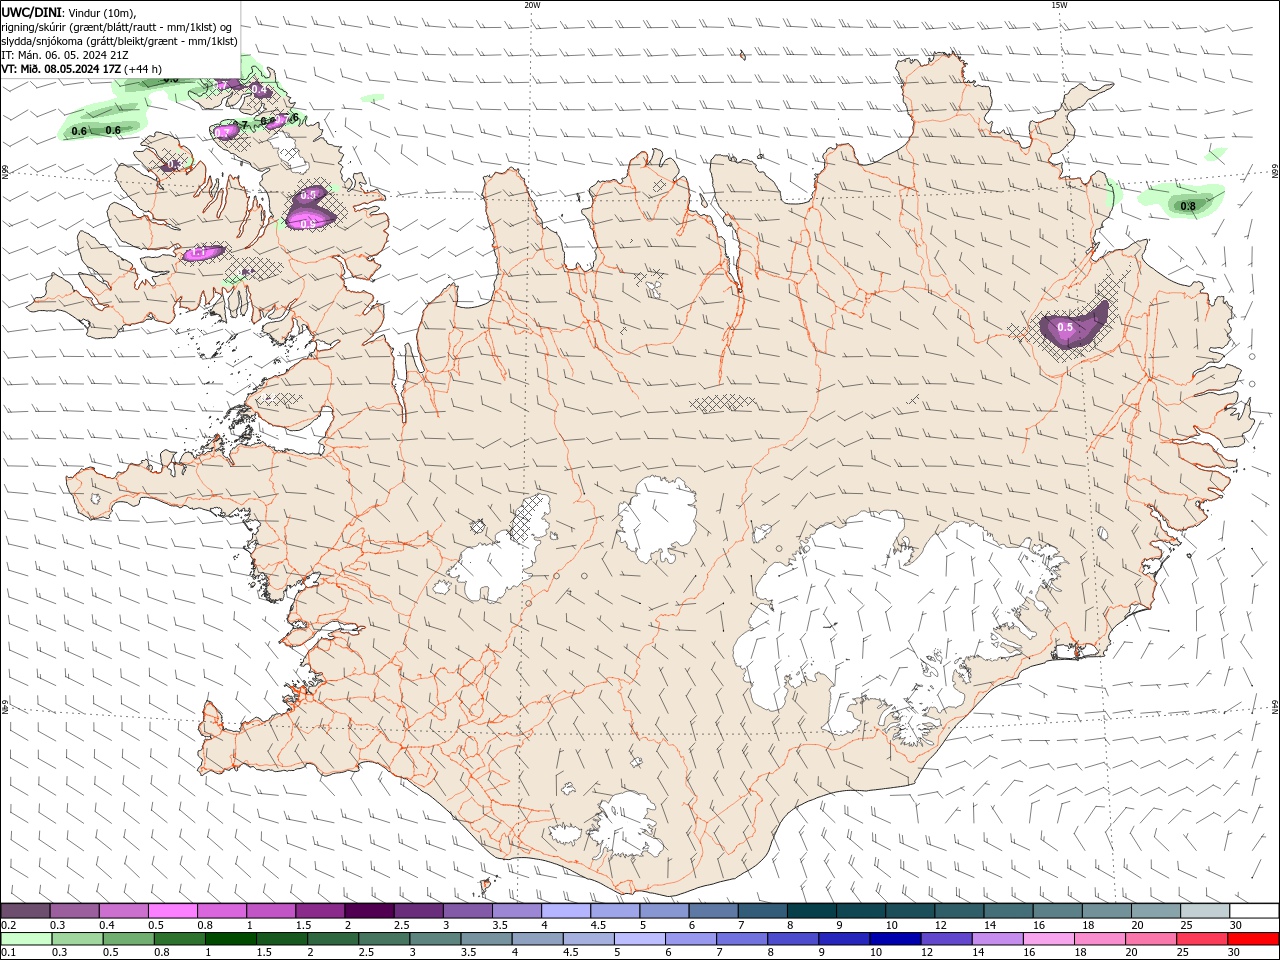Click the 'slydda/snjókoma' legend description line

click(119, 41)
